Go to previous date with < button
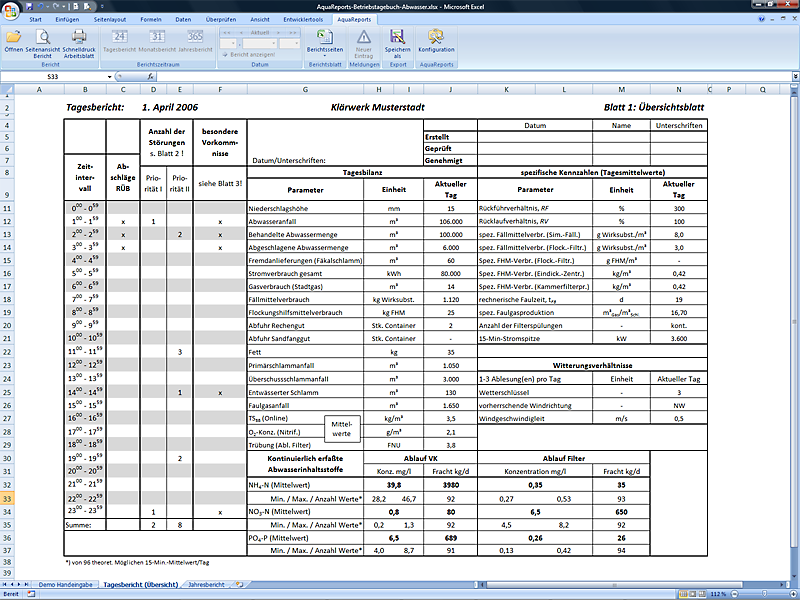This screenshot has width=800, height=600. (241, 33)
